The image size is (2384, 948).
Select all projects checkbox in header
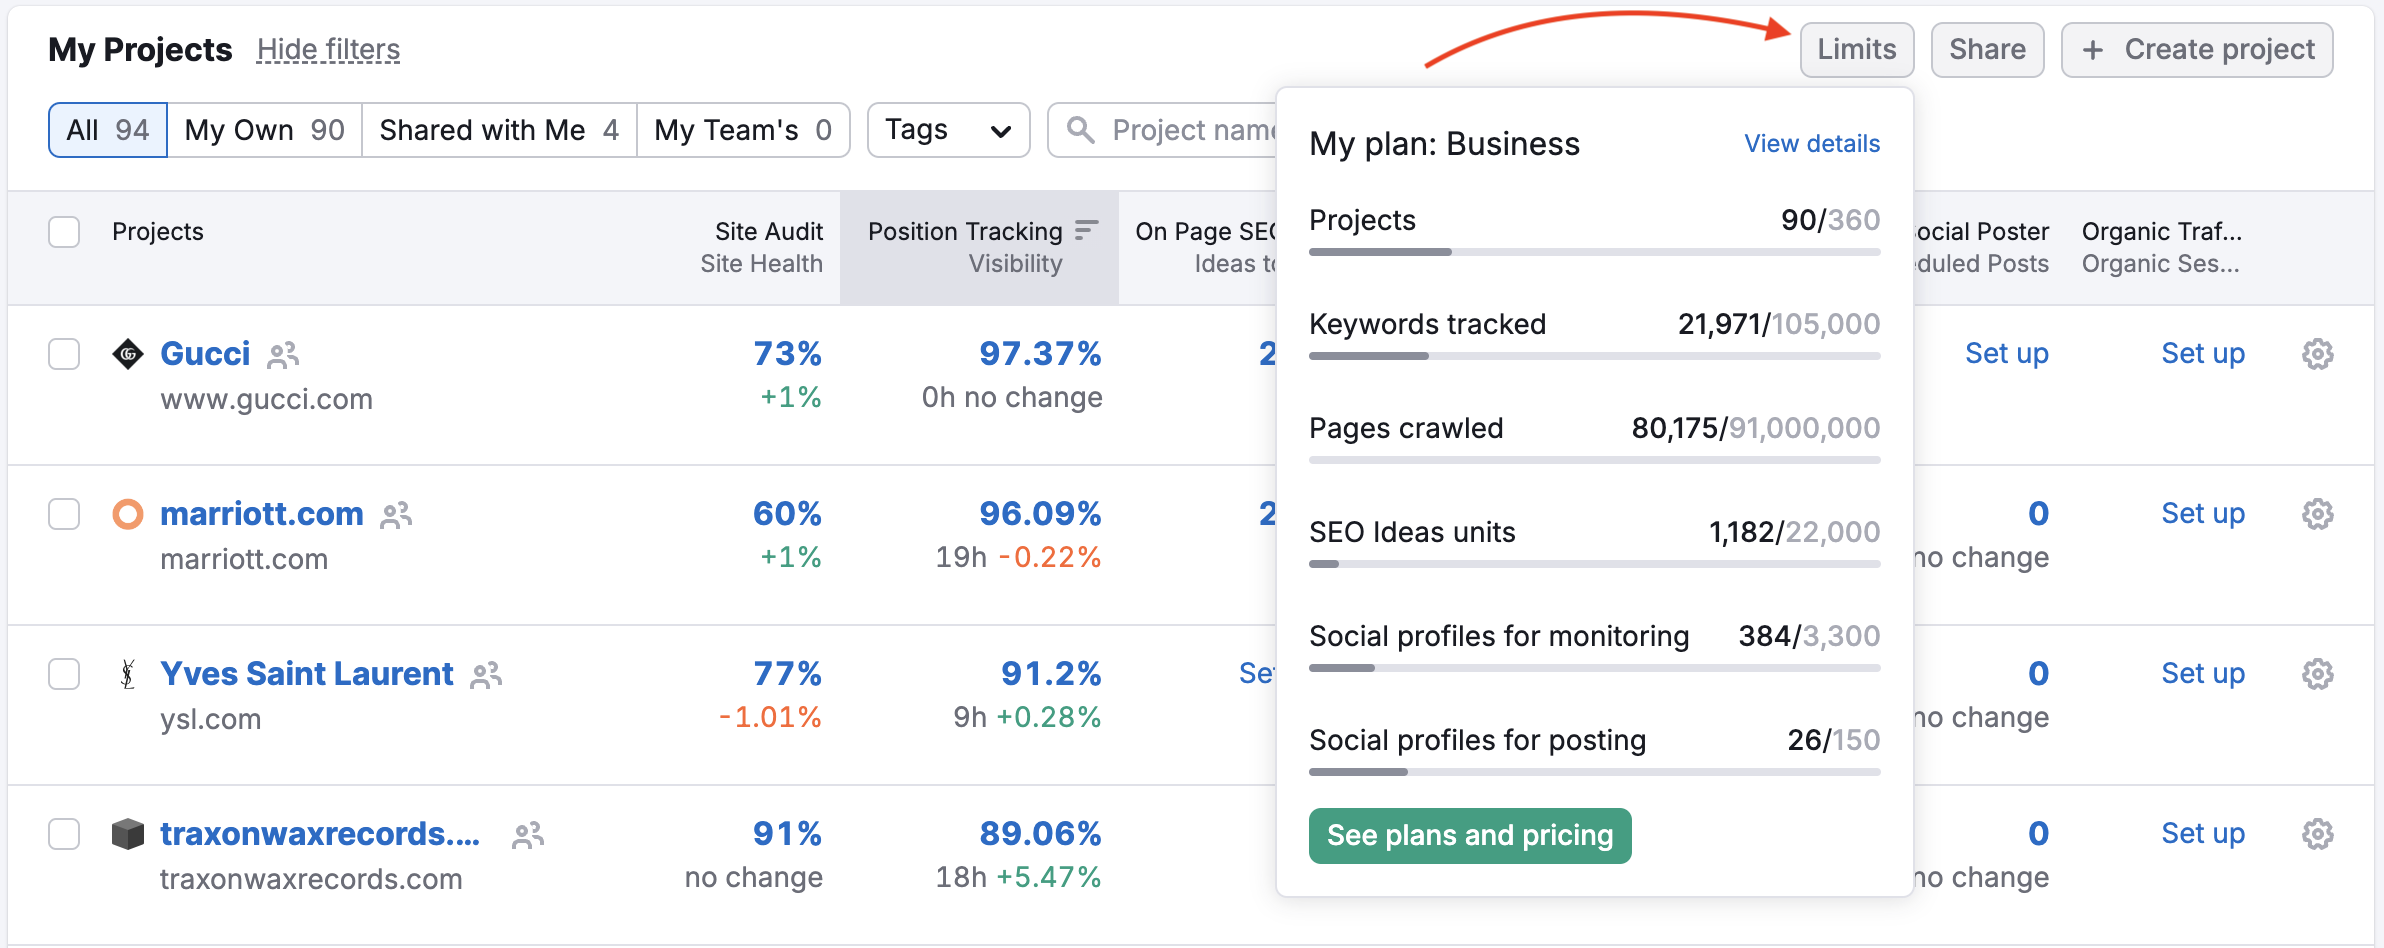click(64, 232)
